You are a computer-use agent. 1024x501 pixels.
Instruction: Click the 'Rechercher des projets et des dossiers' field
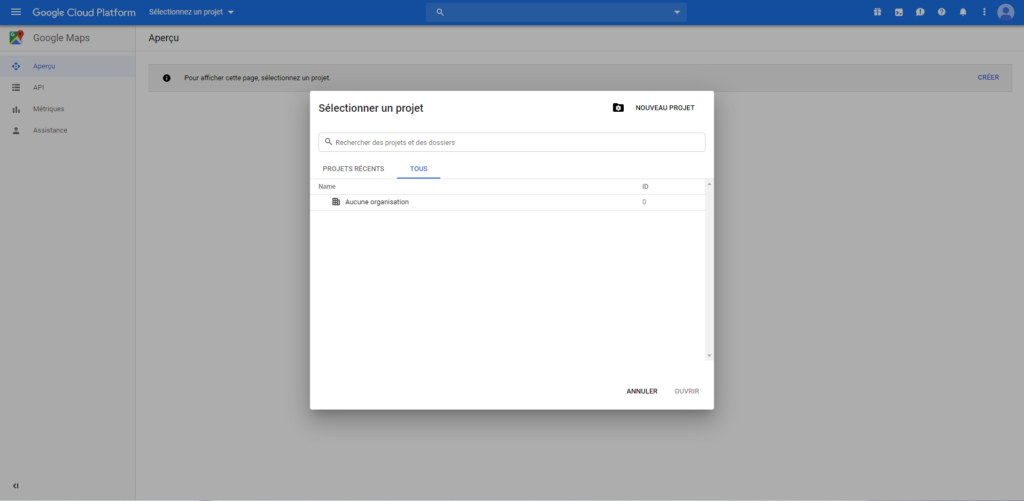512,142
